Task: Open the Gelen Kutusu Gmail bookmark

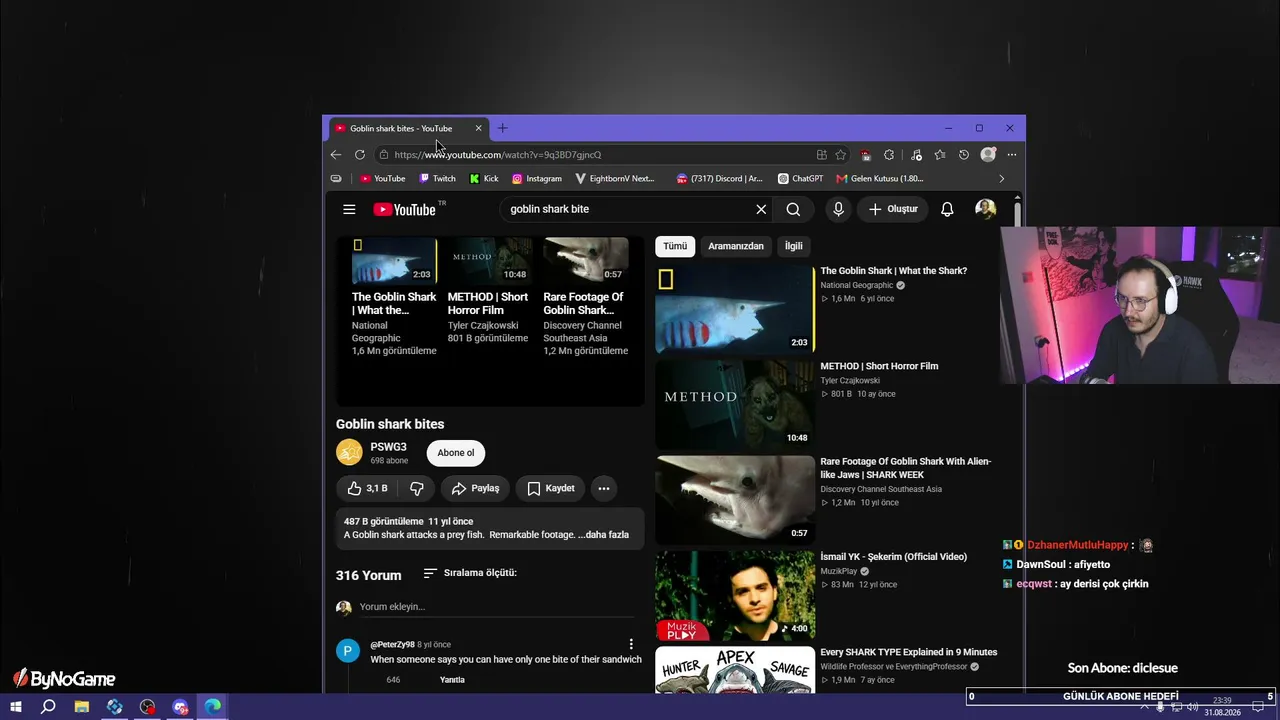Action: 880,179
